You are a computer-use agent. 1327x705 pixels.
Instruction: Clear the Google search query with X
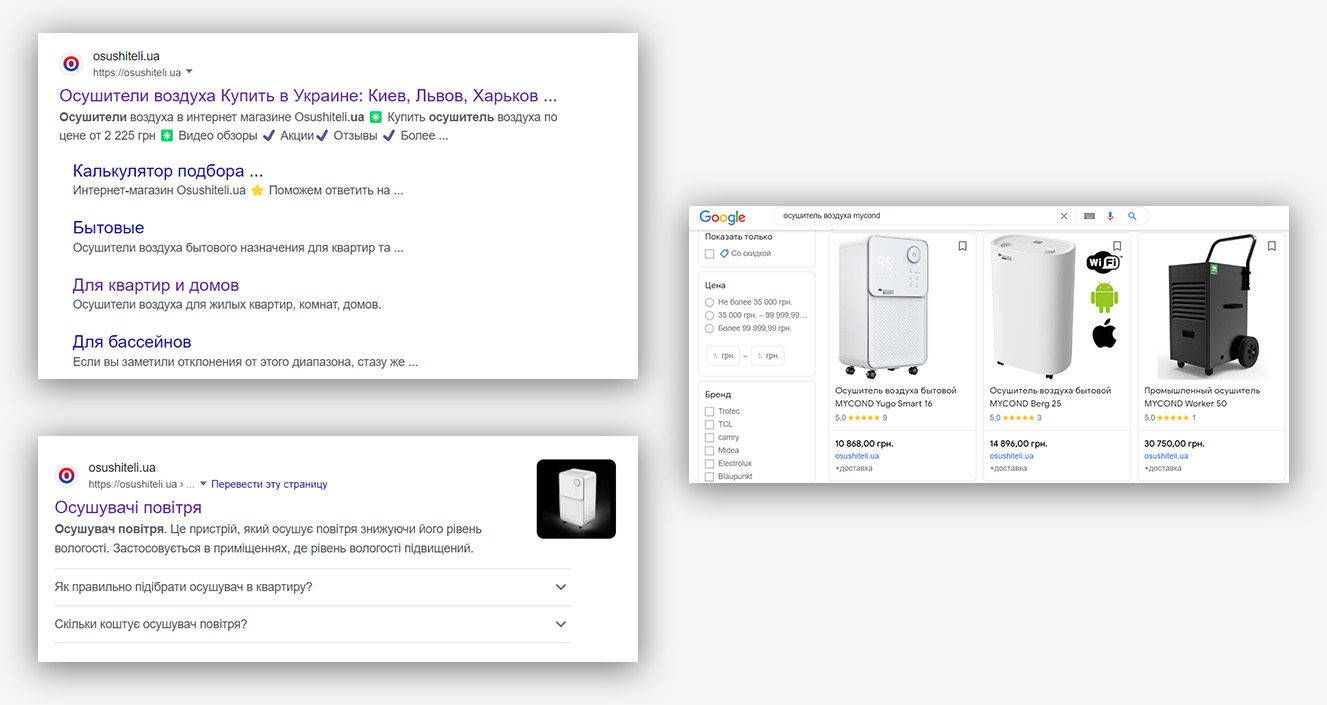point(1064,216)
